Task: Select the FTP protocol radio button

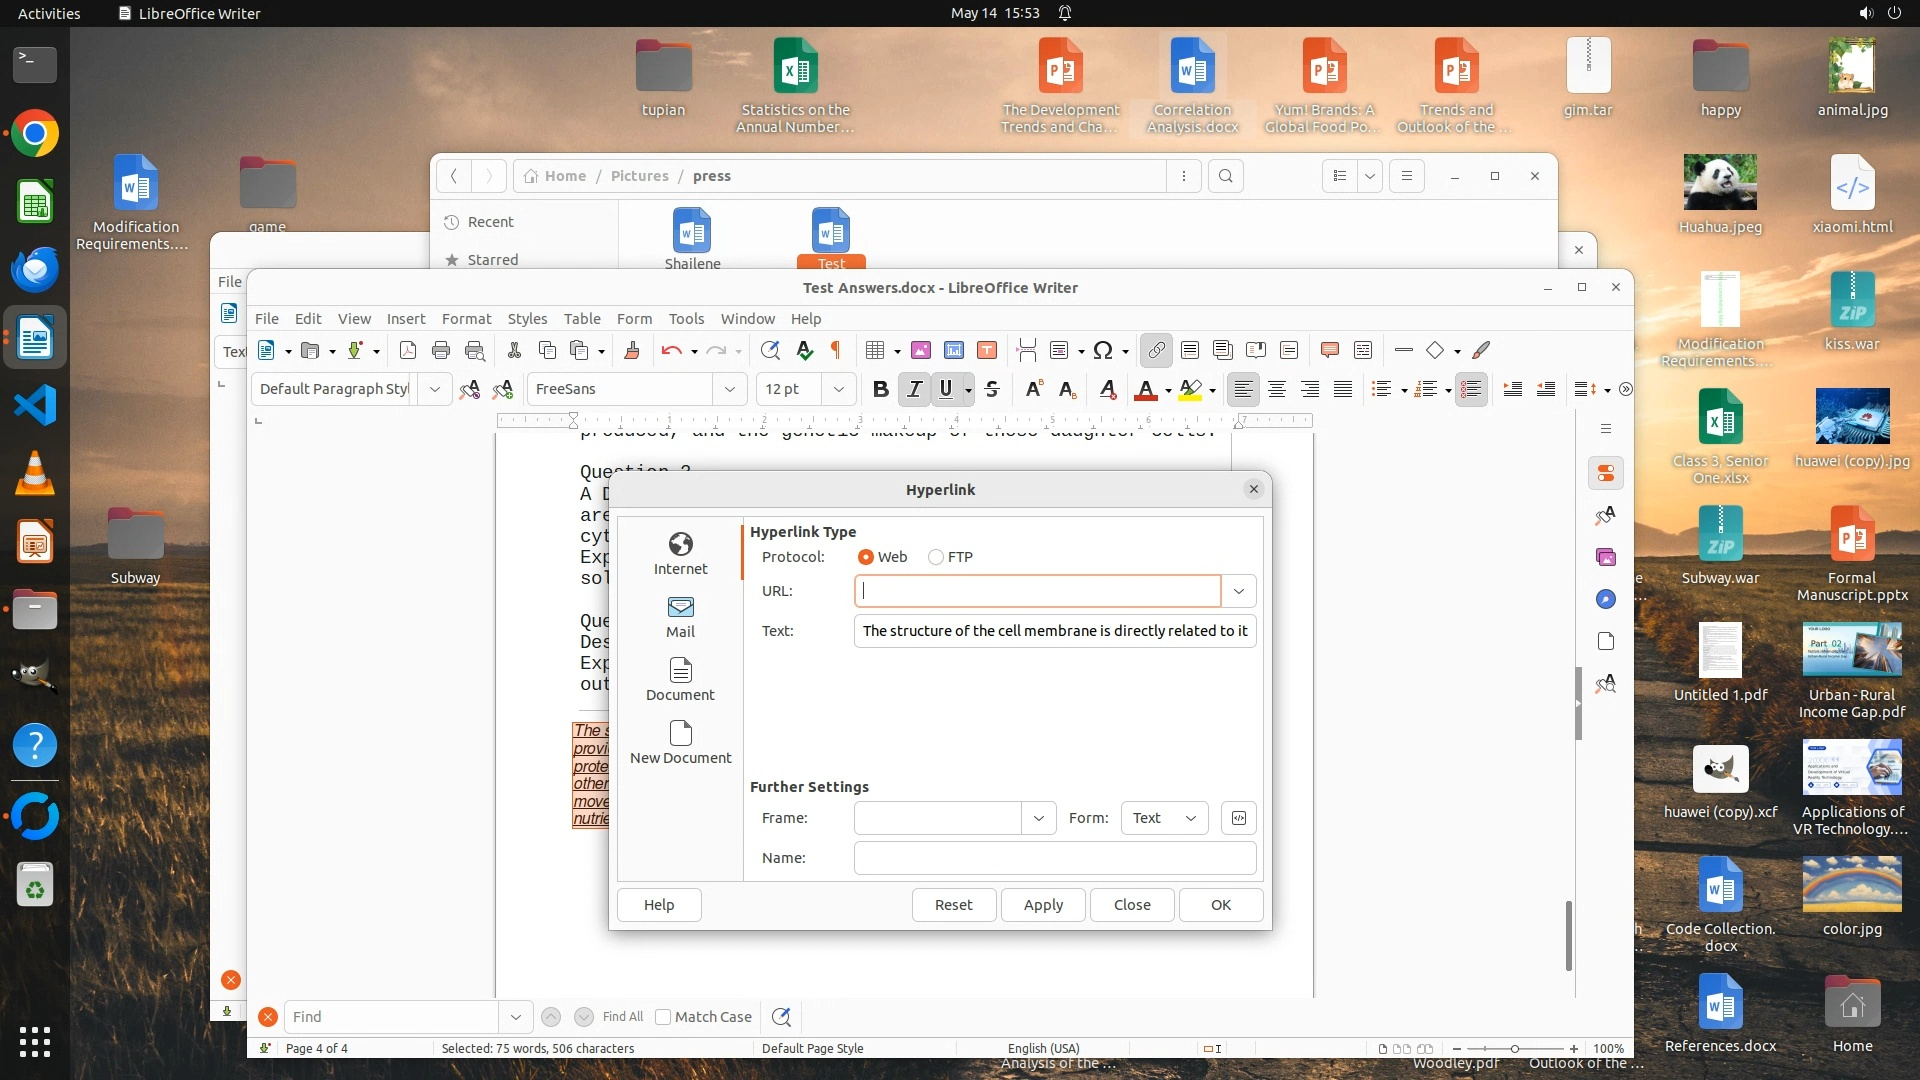Action: (x=936, y=557)
